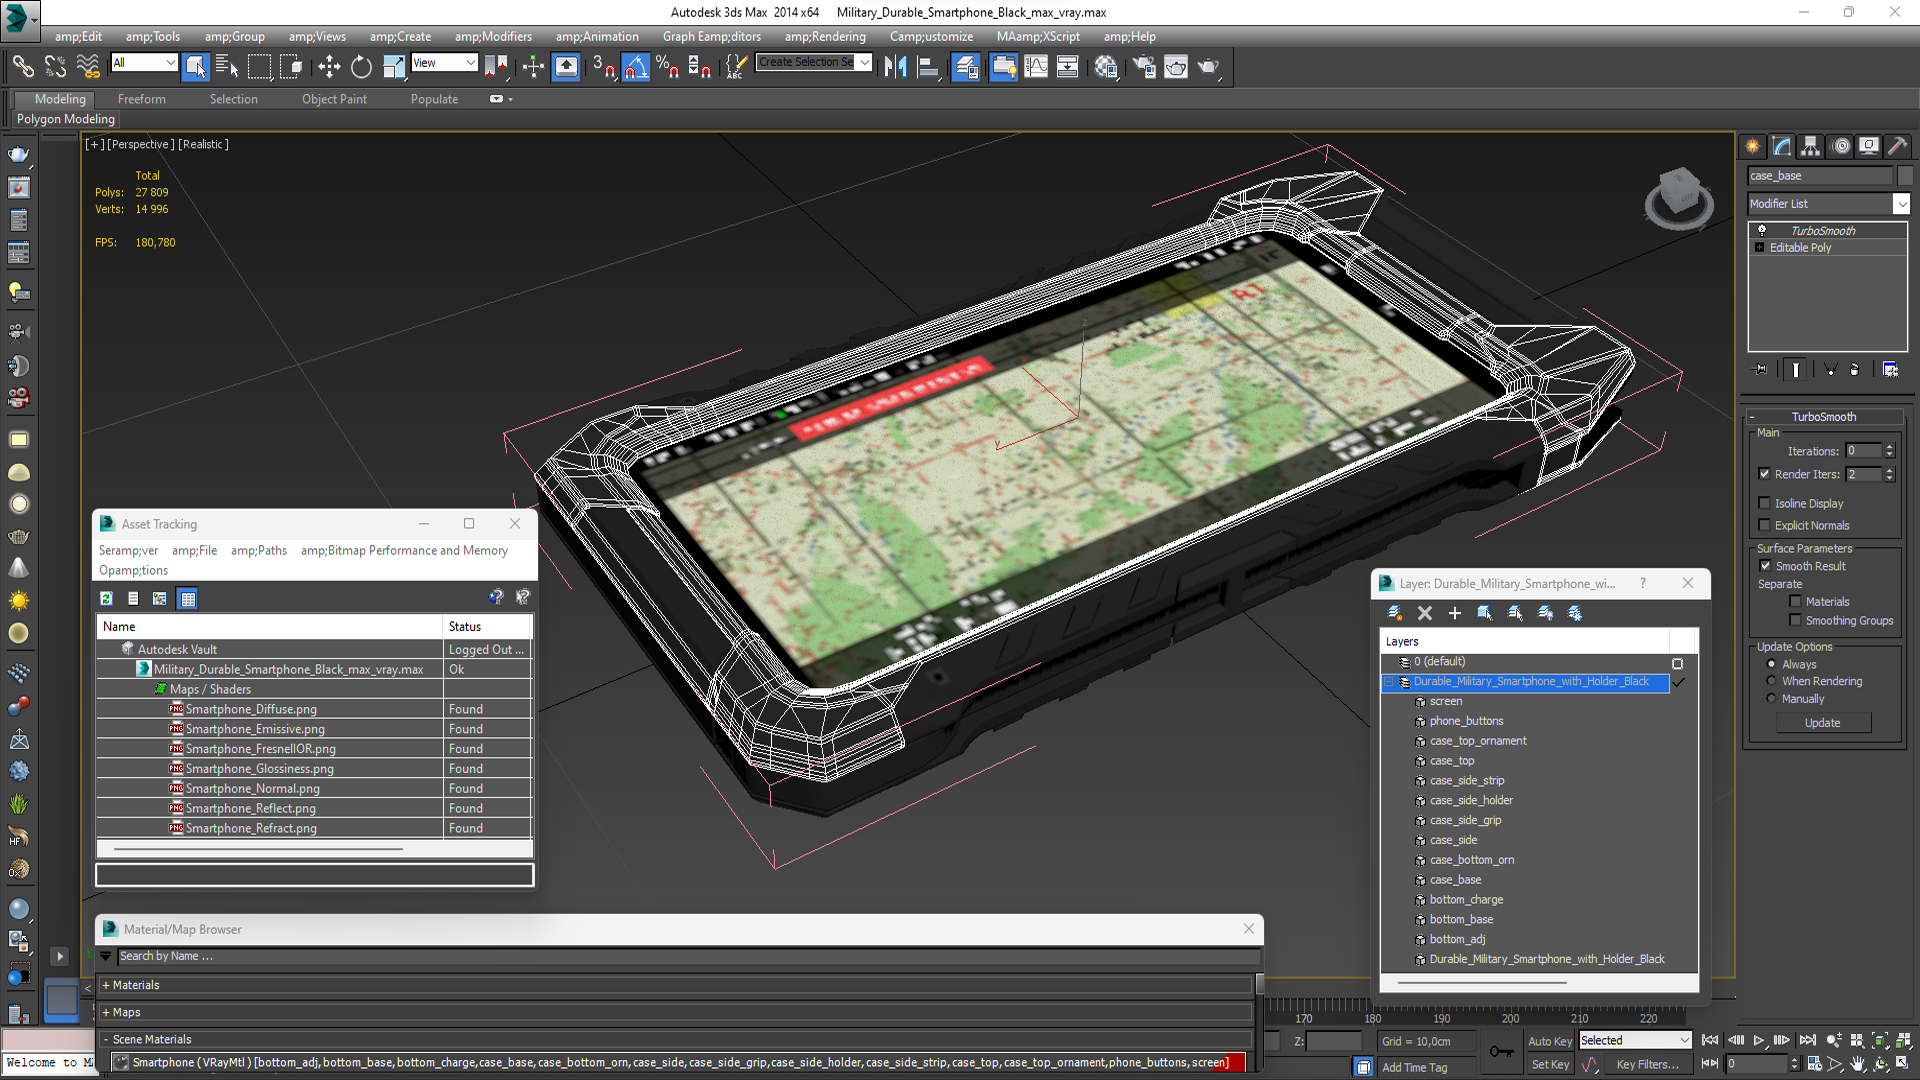Click the Search by Name field
1920x1080 pixels.
[688, 956]
